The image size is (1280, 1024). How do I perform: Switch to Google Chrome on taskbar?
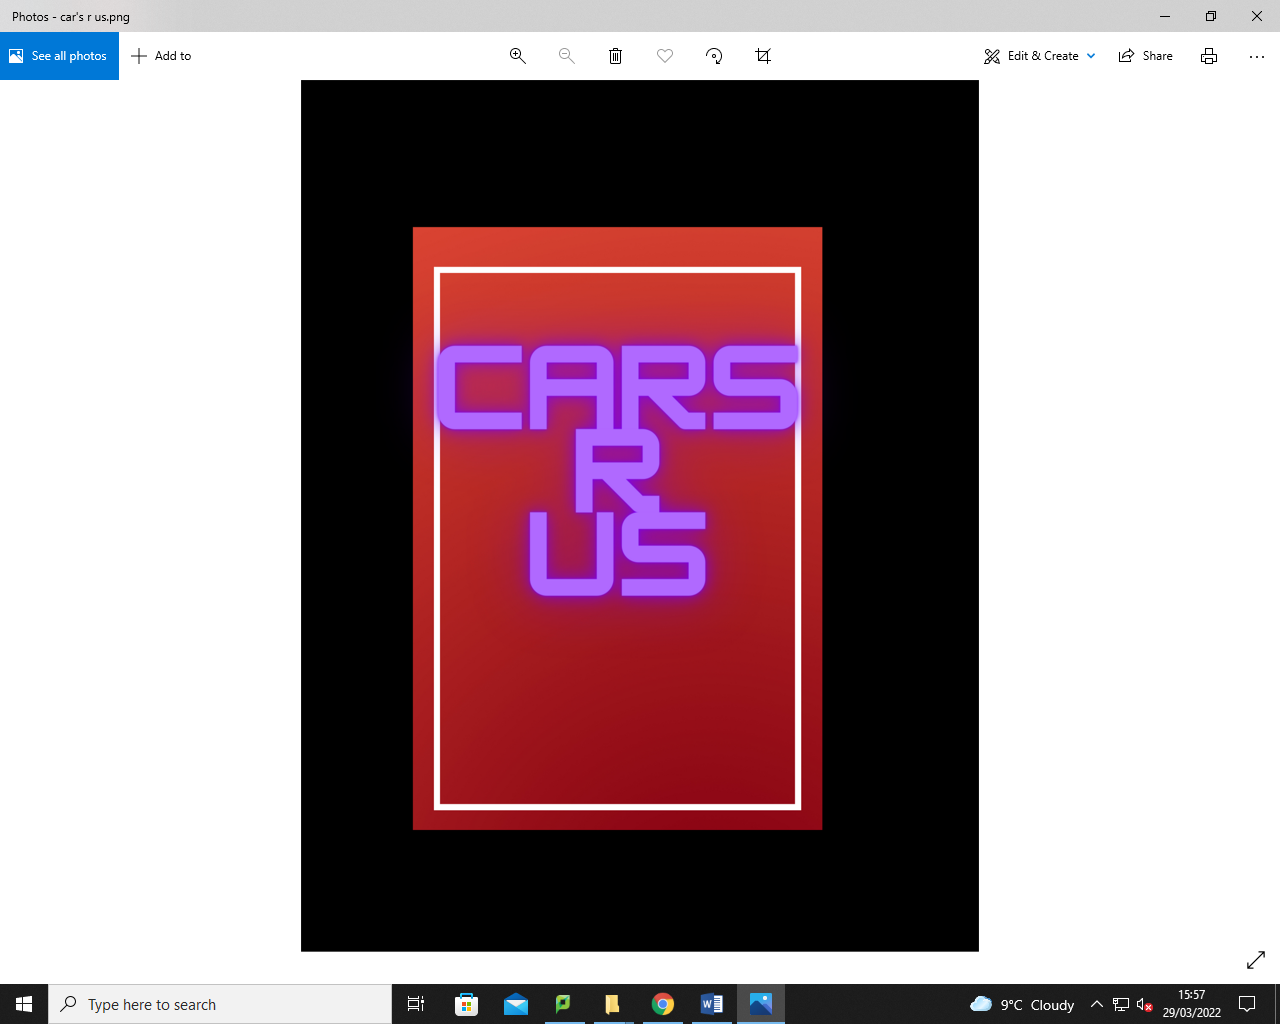[x=662, y=1004]
